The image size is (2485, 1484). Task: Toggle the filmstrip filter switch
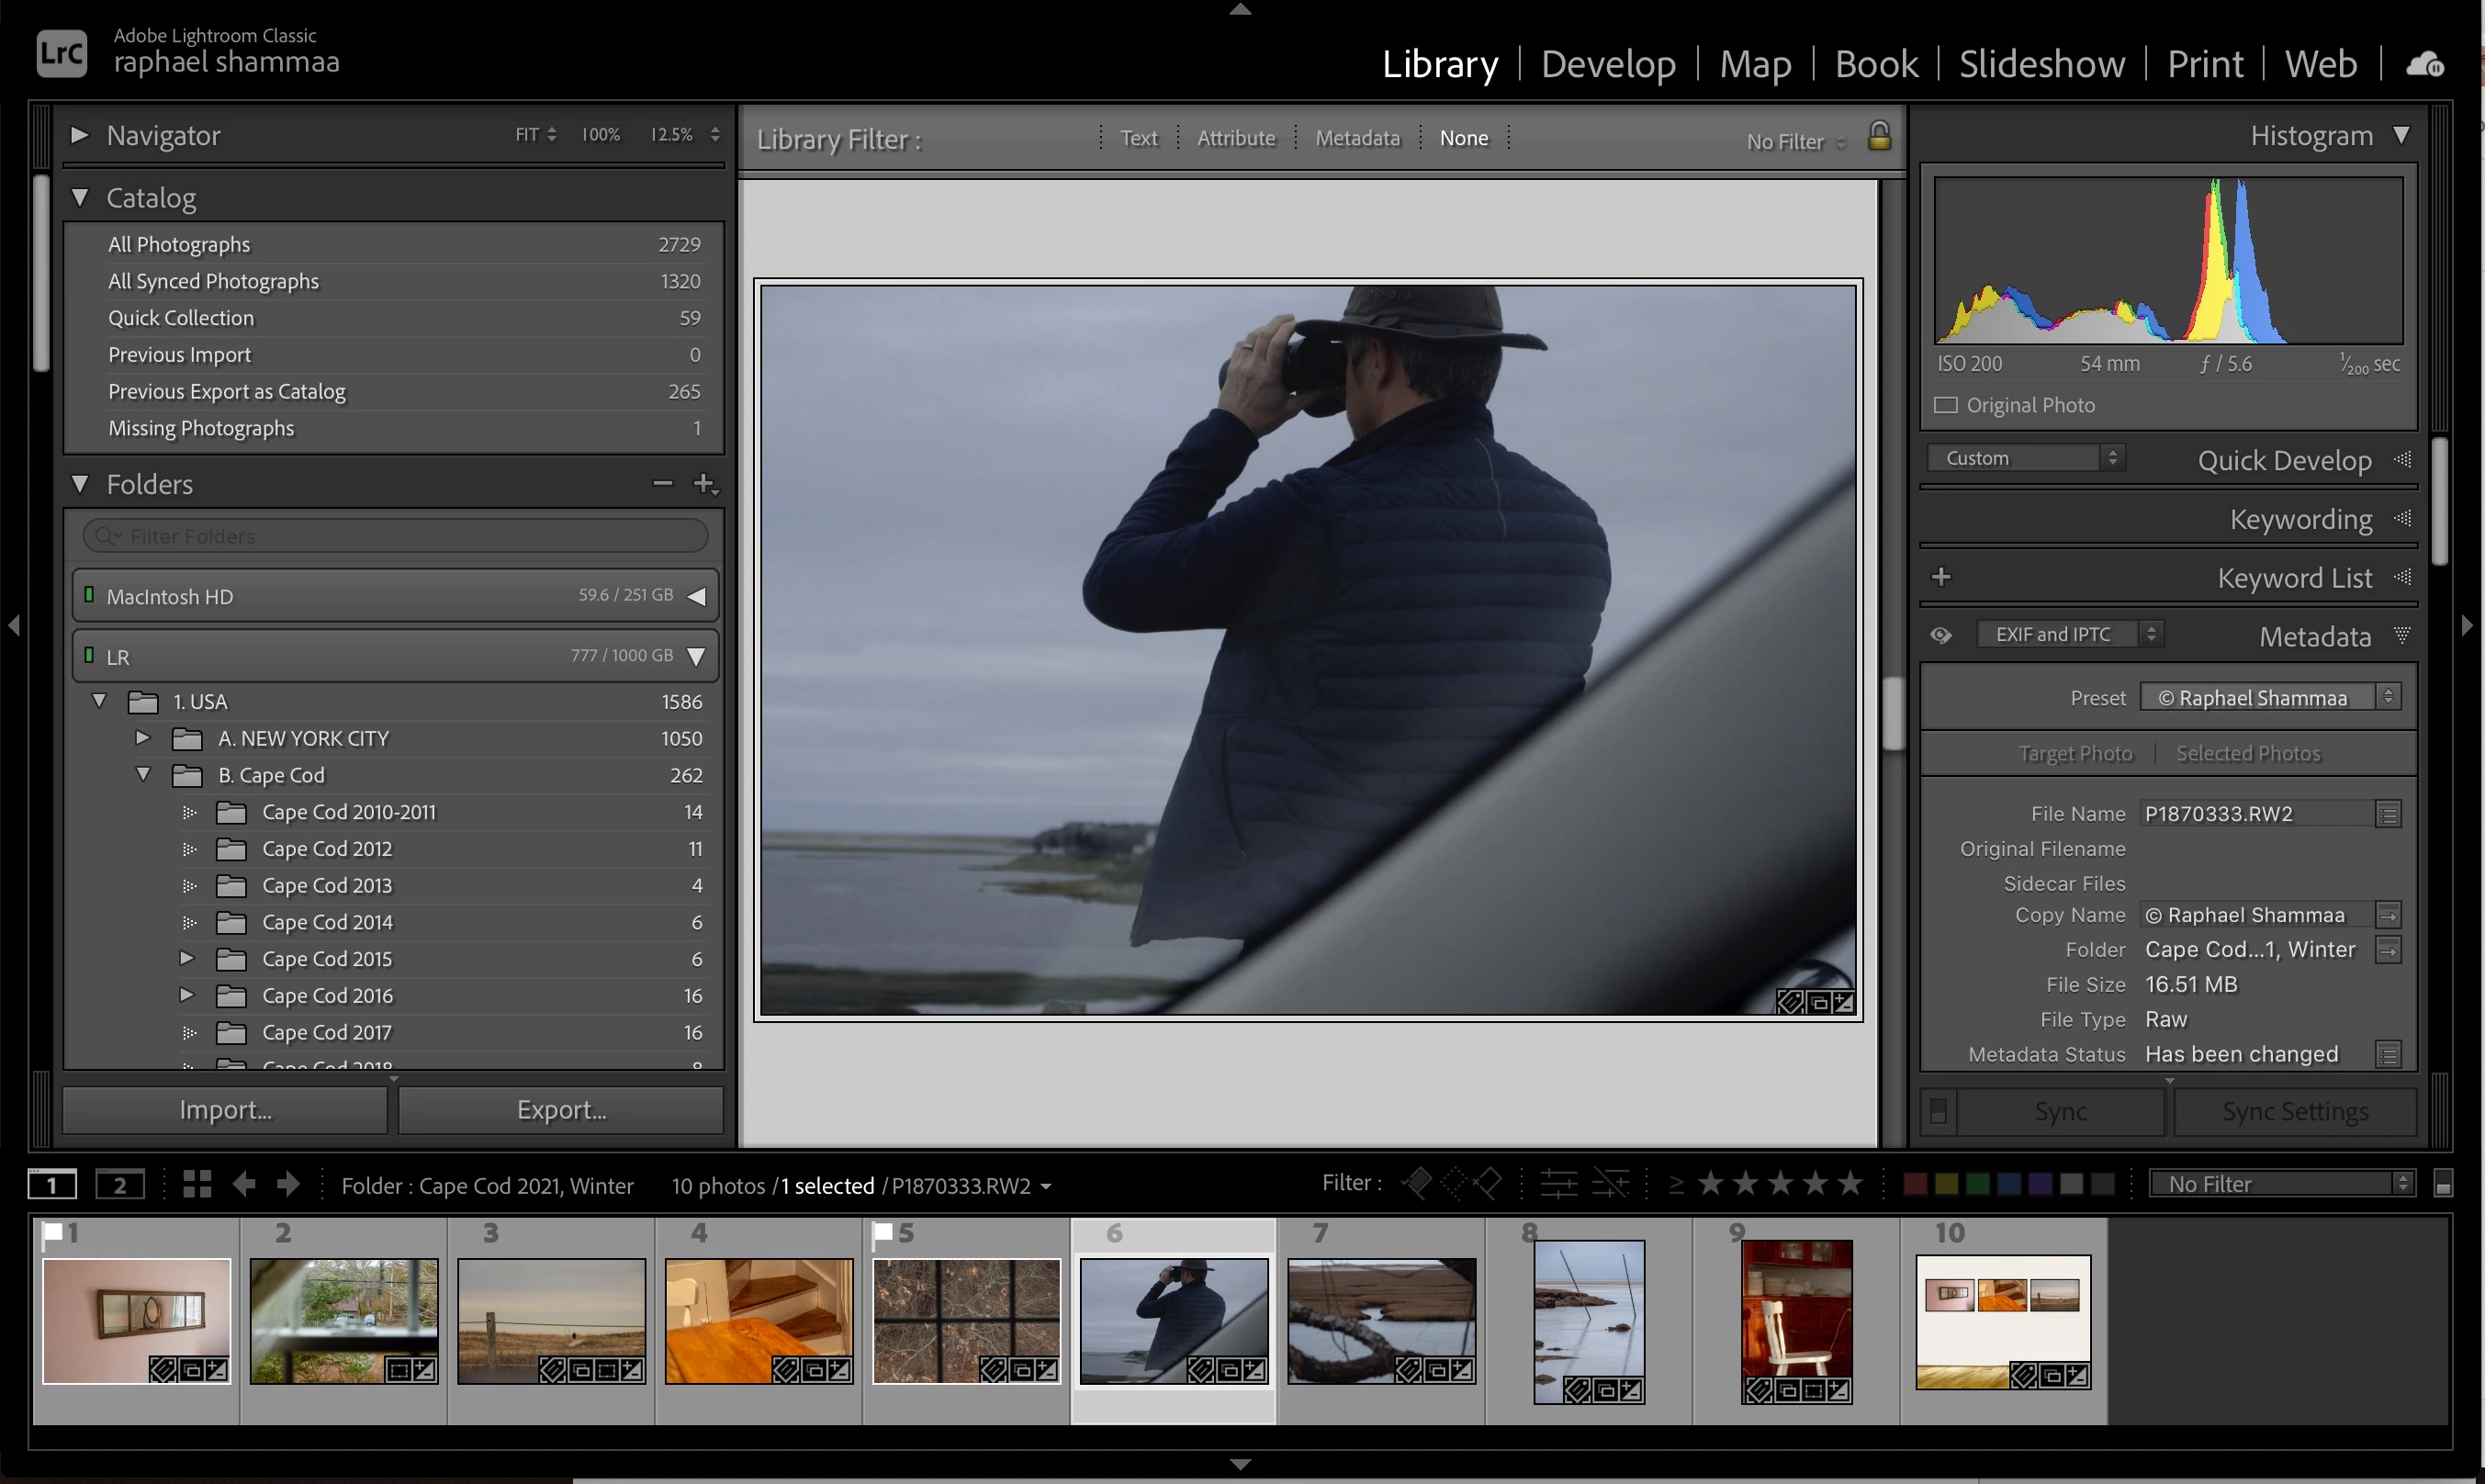[2443, 1185]
